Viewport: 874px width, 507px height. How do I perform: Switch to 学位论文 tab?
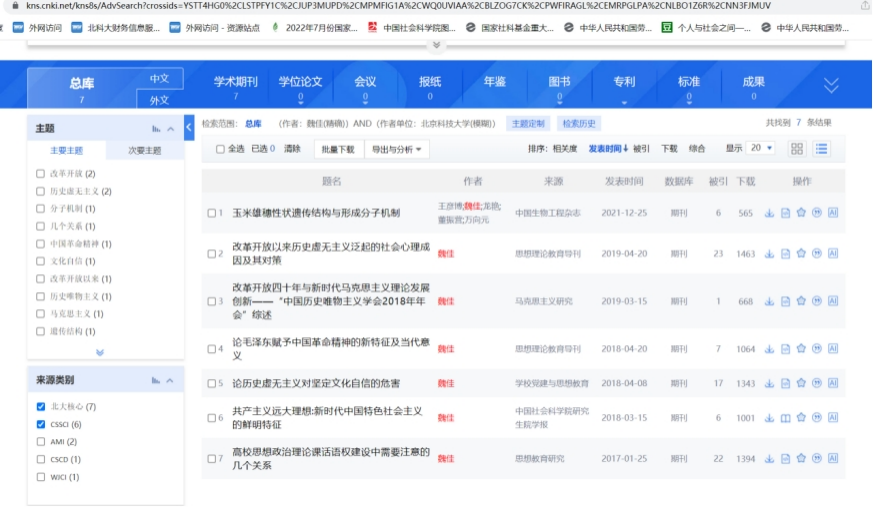pos(300,82)
